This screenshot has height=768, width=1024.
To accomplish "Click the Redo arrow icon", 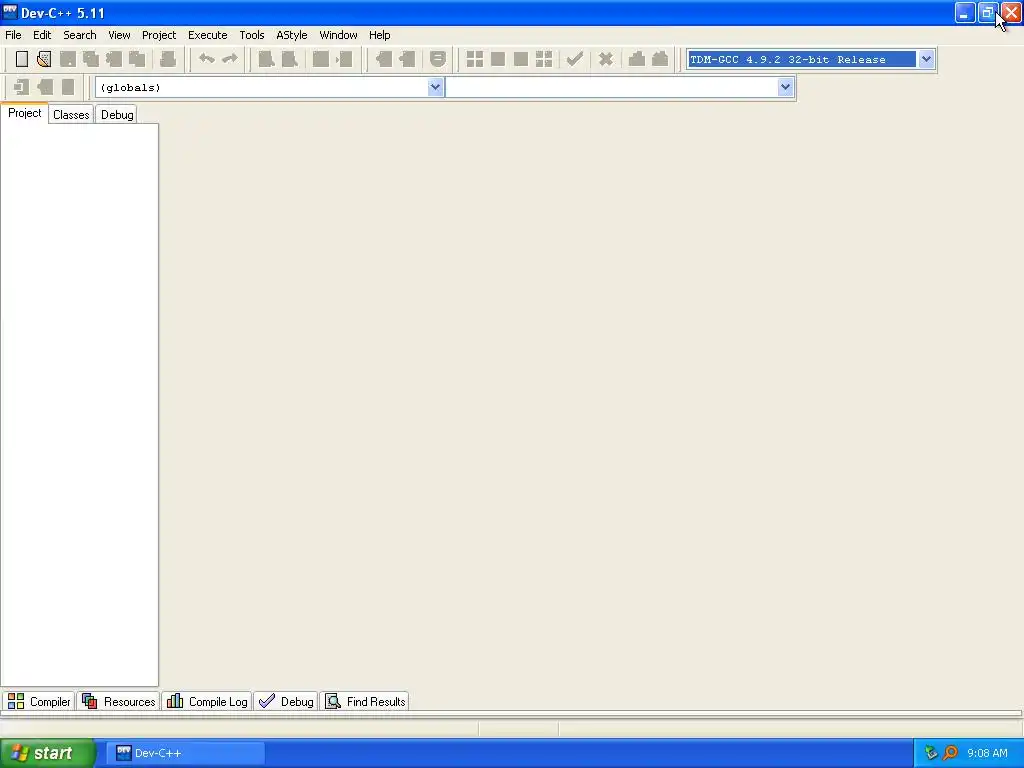I will coord(230,59).
